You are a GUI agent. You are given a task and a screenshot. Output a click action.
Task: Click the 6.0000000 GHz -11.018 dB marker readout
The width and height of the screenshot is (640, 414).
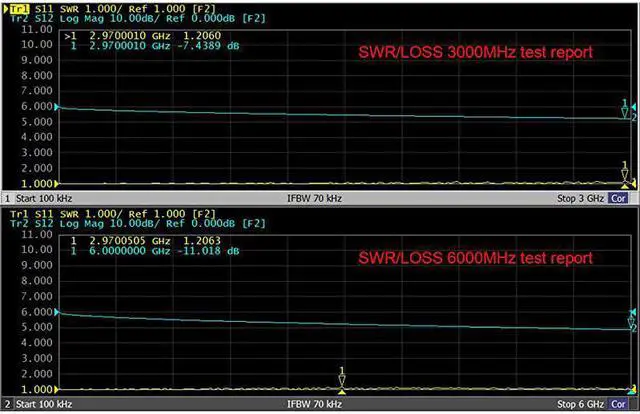(140, 254)
